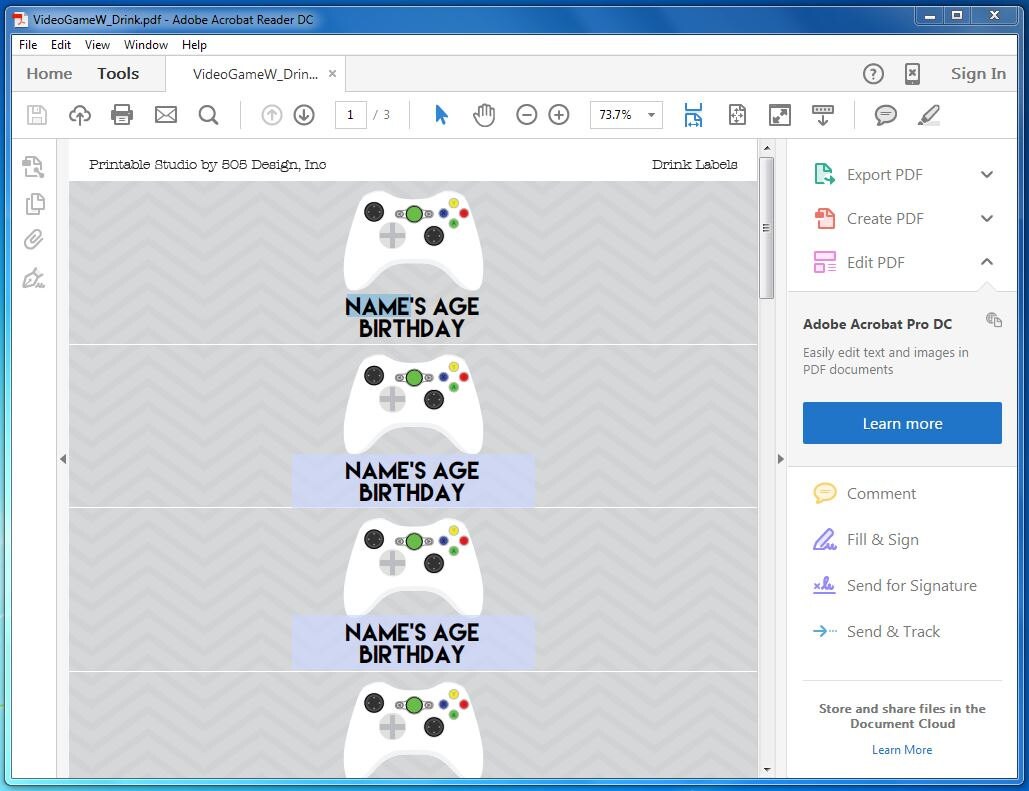Open the Page Thumbnails panel

[35, 203]
